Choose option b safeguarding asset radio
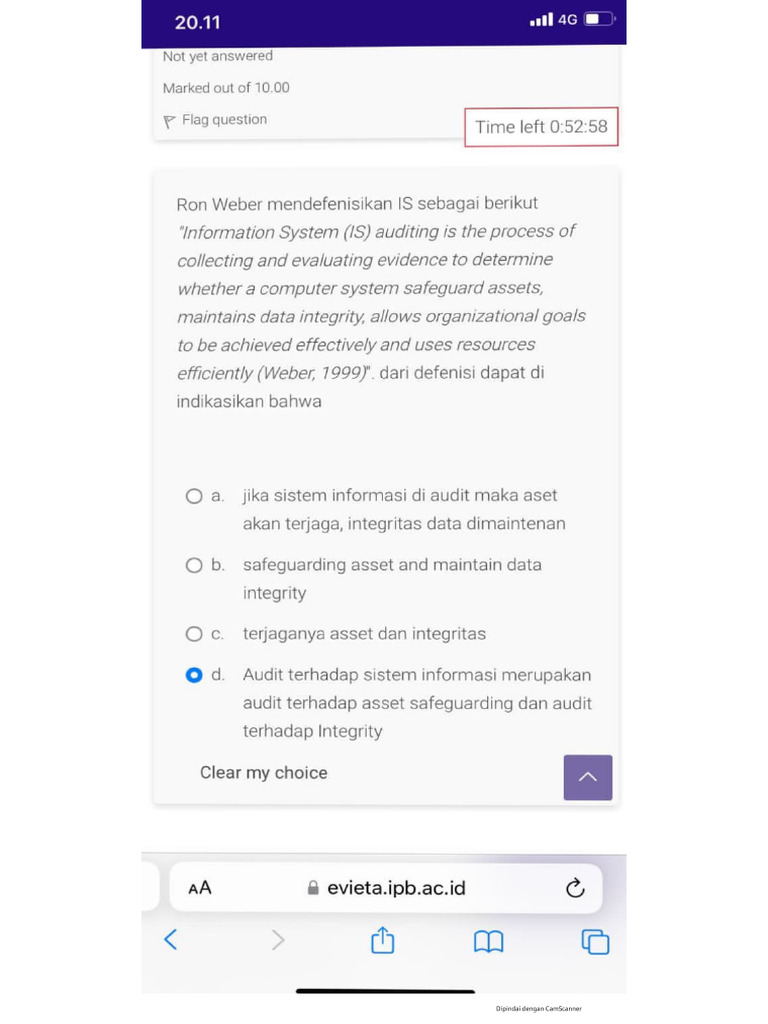Image resolution: width=768 pixels, height=1024 pixels. click(194, 565)
